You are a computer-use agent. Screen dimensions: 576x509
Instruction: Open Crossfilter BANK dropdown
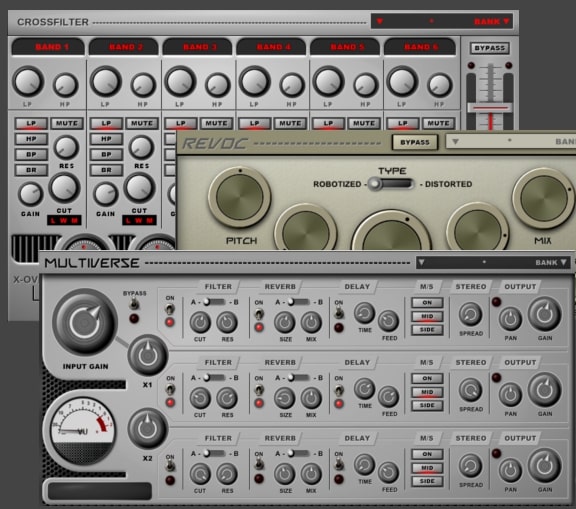[x=492, y=22]
